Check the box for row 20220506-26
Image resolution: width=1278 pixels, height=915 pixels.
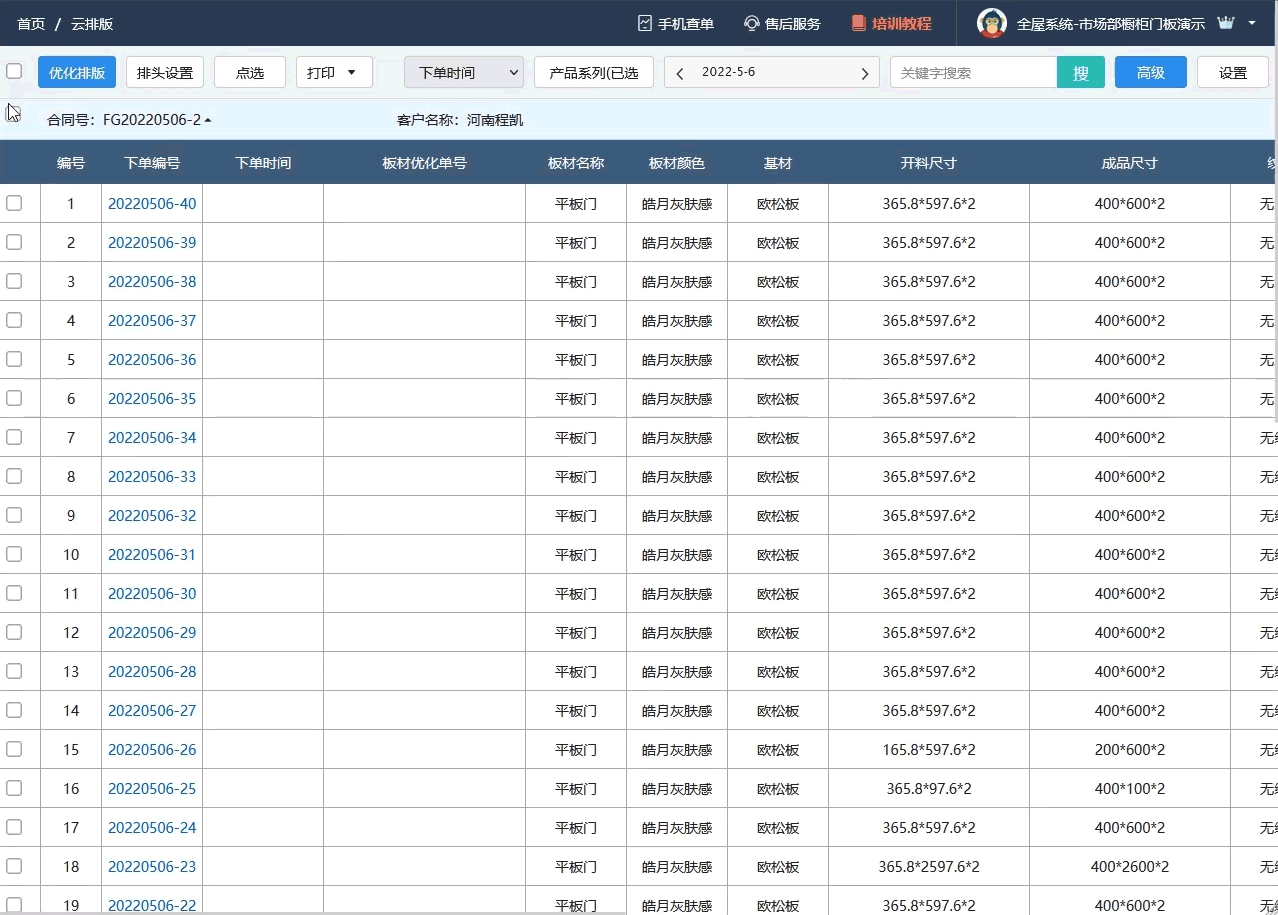click(14, 749)
